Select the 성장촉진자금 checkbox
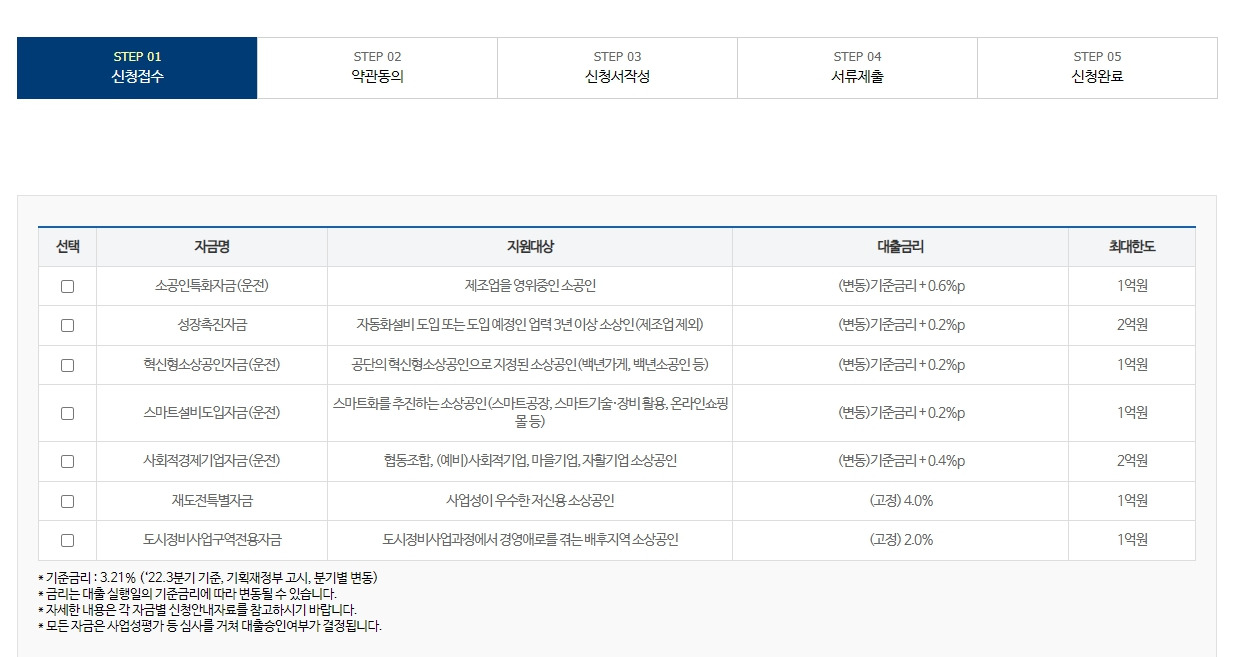1236x657 pixels. coord(67,325)
